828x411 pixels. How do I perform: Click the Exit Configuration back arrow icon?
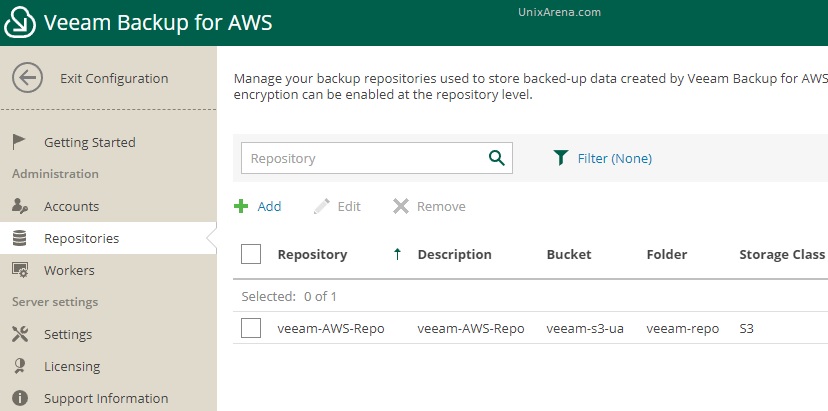coord(27,78)
